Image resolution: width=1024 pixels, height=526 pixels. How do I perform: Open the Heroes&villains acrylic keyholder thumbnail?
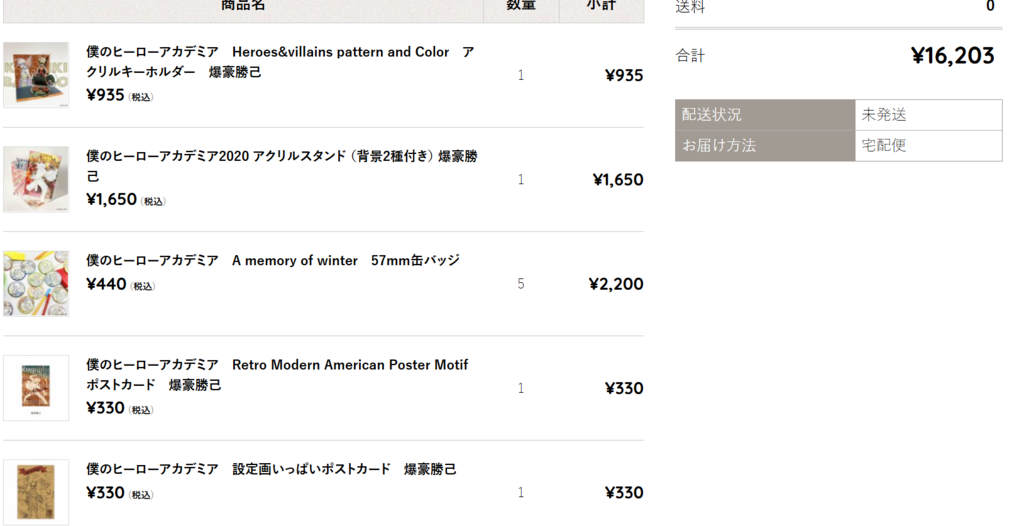tap(36, 75)
